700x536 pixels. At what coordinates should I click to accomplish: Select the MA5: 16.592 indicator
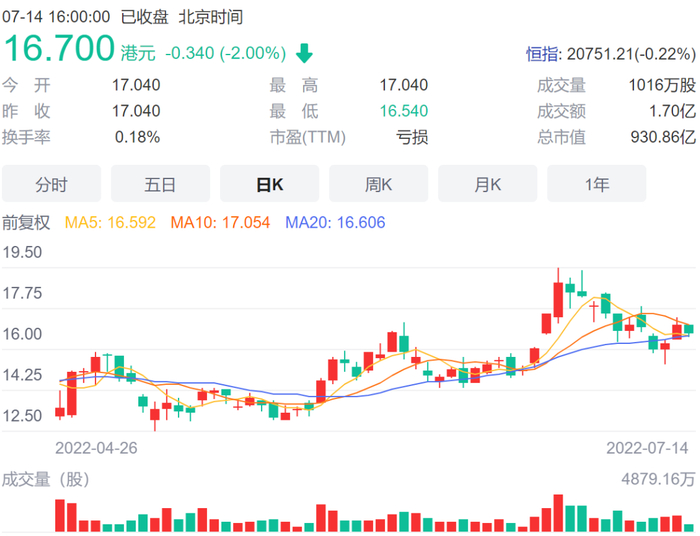[x=110, y=222]
